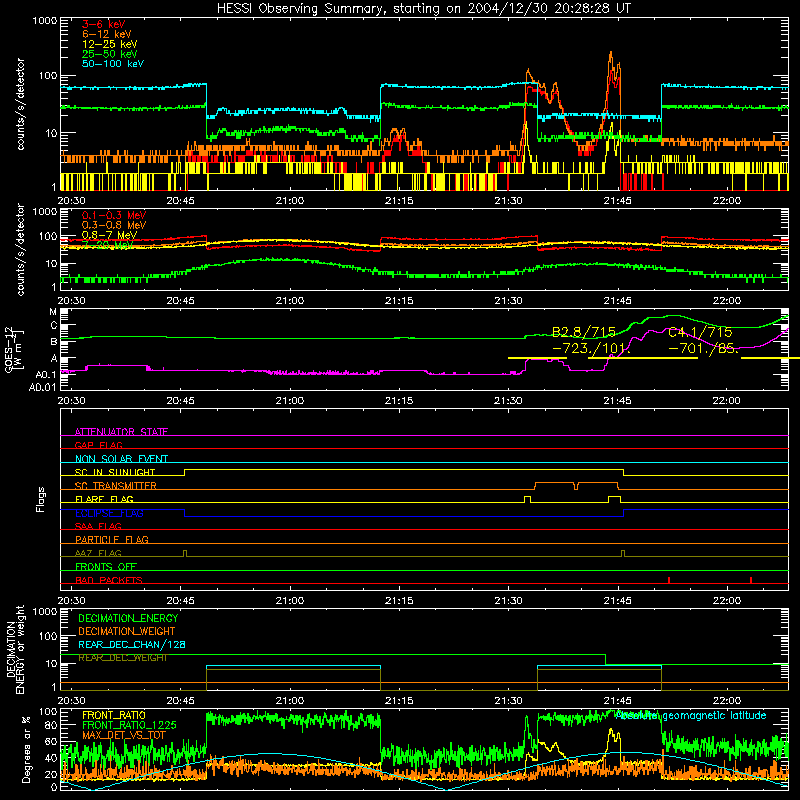Image resolution: width=800 pixels, height=800 pixels.
Task: Click the top panel counts/s/detector axis label
Action: click(x=20, y=104)
